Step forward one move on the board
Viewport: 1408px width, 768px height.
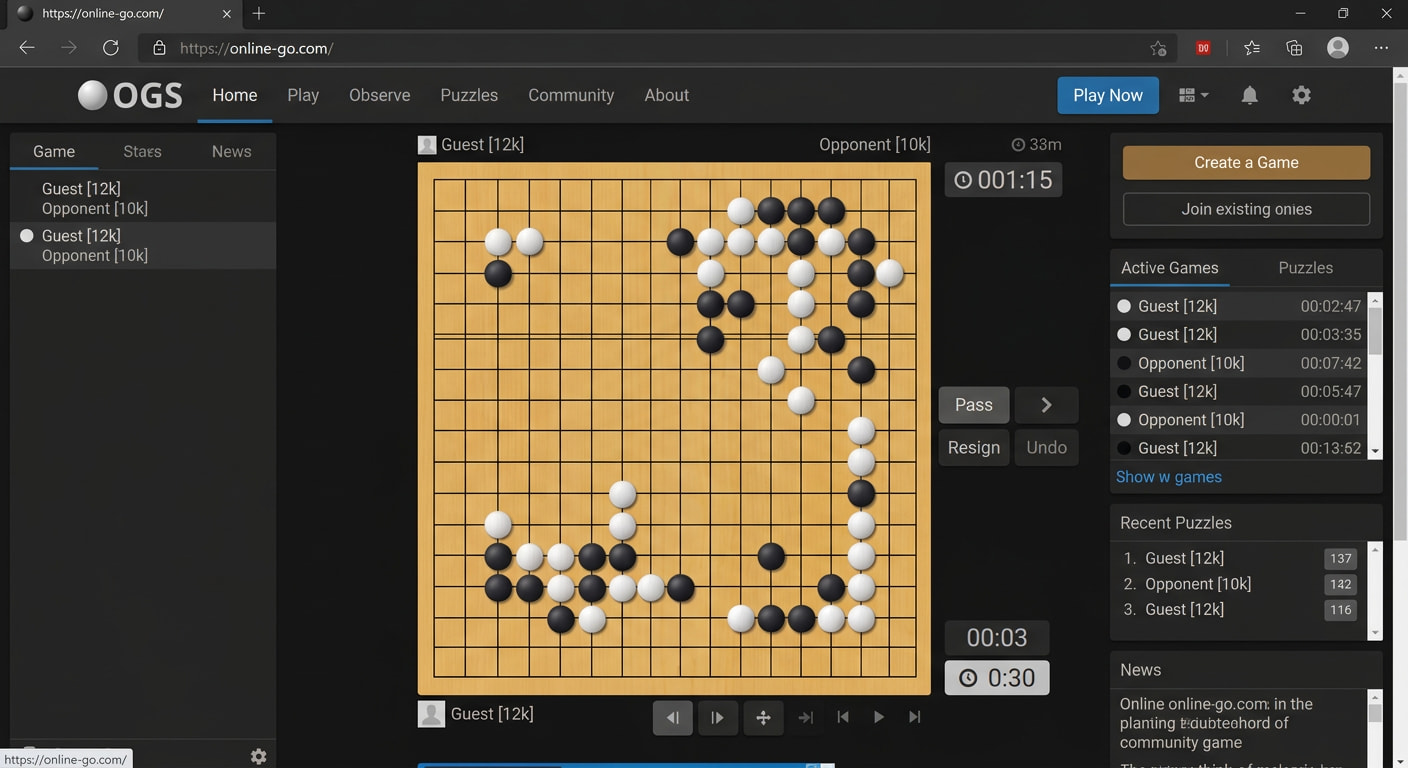pos(717,717)
